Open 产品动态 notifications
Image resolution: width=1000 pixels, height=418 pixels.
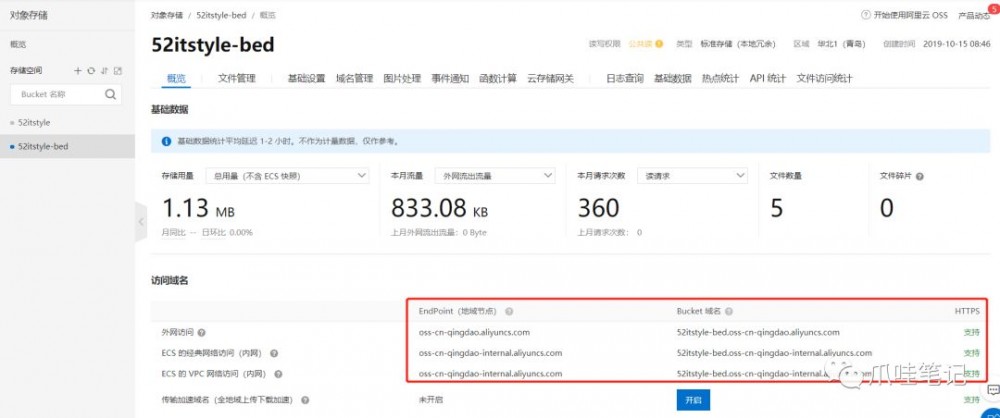(x=974, y=15)
